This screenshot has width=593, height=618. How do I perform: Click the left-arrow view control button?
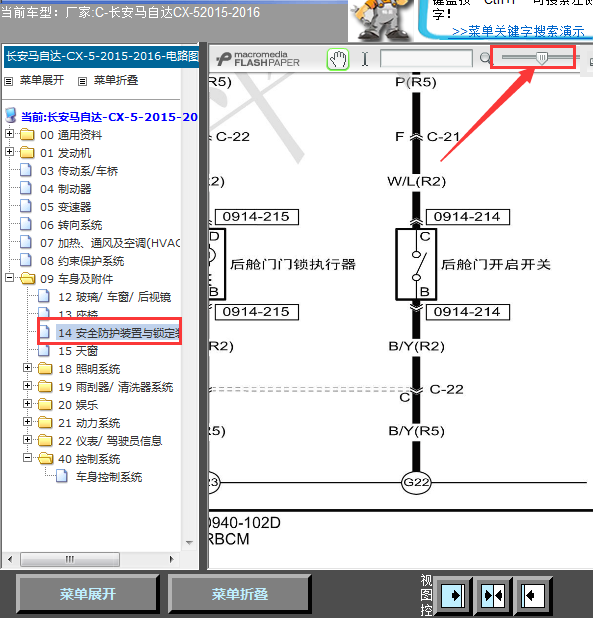(x=534, y=595)
